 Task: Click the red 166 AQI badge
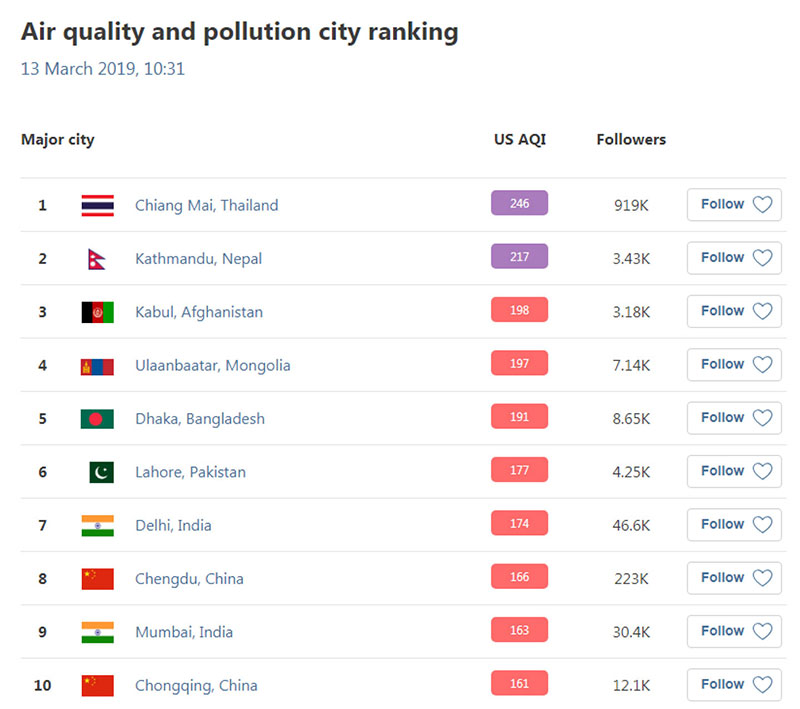[519, 577]
